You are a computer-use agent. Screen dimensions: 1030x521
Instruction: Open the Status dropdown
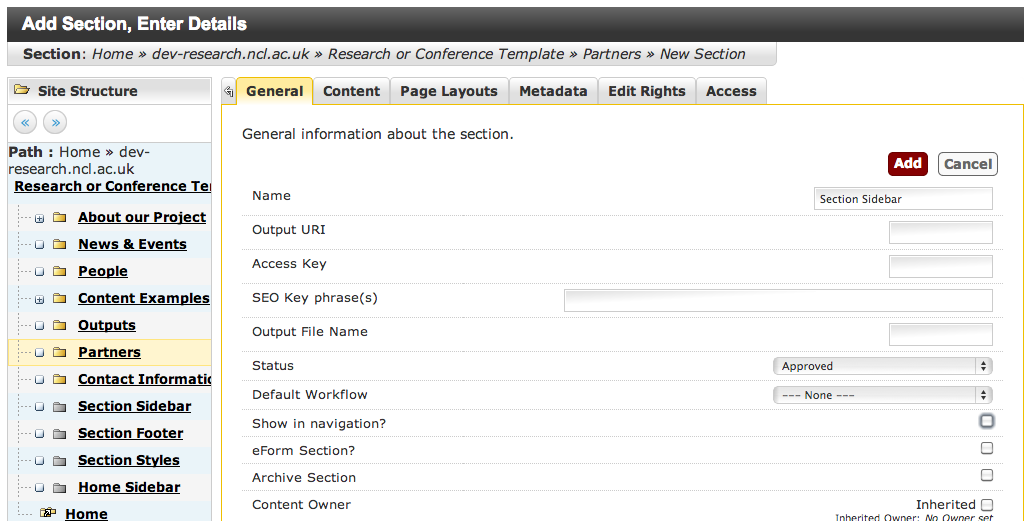(882, 366)
